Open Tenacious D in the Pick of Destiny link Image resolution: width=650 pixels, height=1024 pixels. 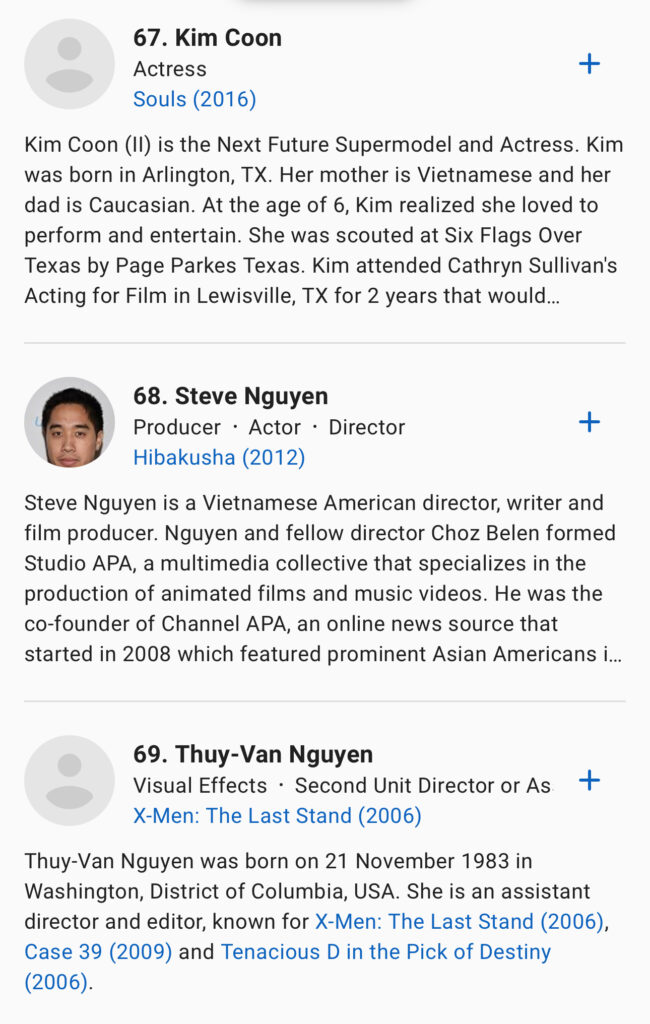click(x=385, y=951)
